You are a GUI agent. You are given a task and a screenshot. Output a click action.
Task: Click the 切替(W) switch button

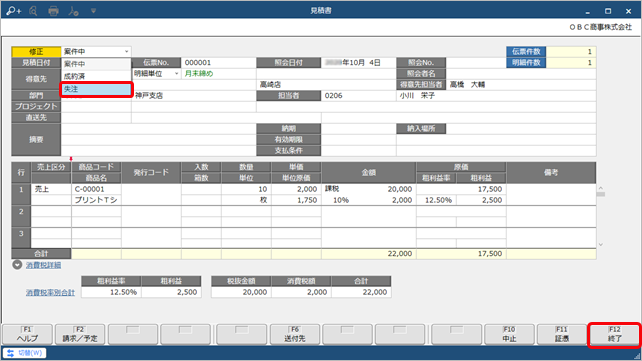coord(25,353)
